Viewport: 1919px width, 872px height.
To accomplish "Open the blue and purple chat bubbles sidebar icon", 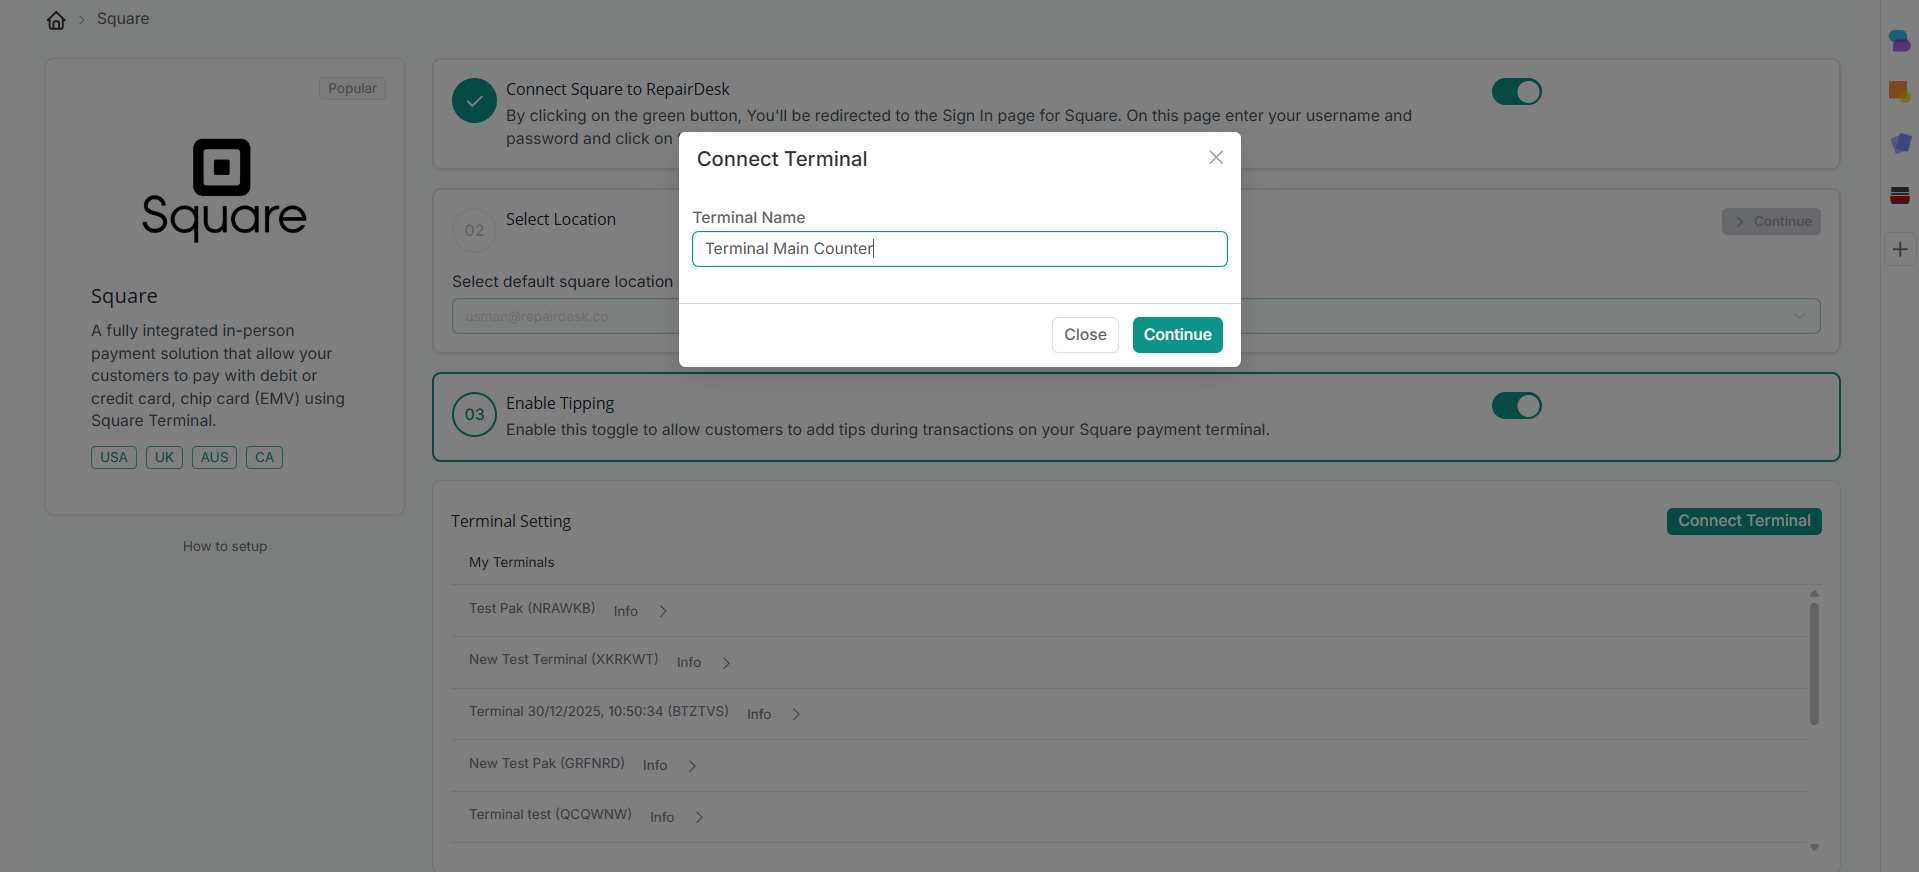I will [x=1899, y=41].
